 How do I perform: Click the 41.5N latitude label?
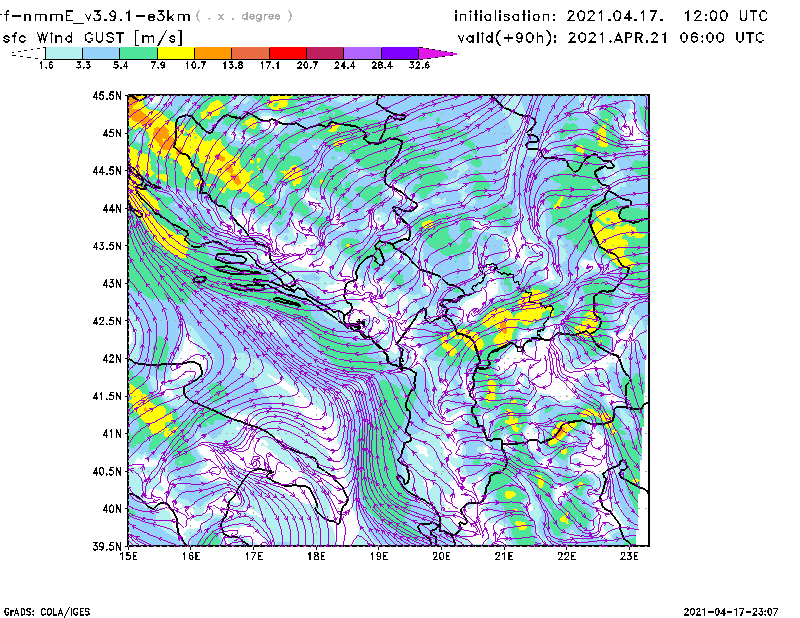(x=108, y=396)
